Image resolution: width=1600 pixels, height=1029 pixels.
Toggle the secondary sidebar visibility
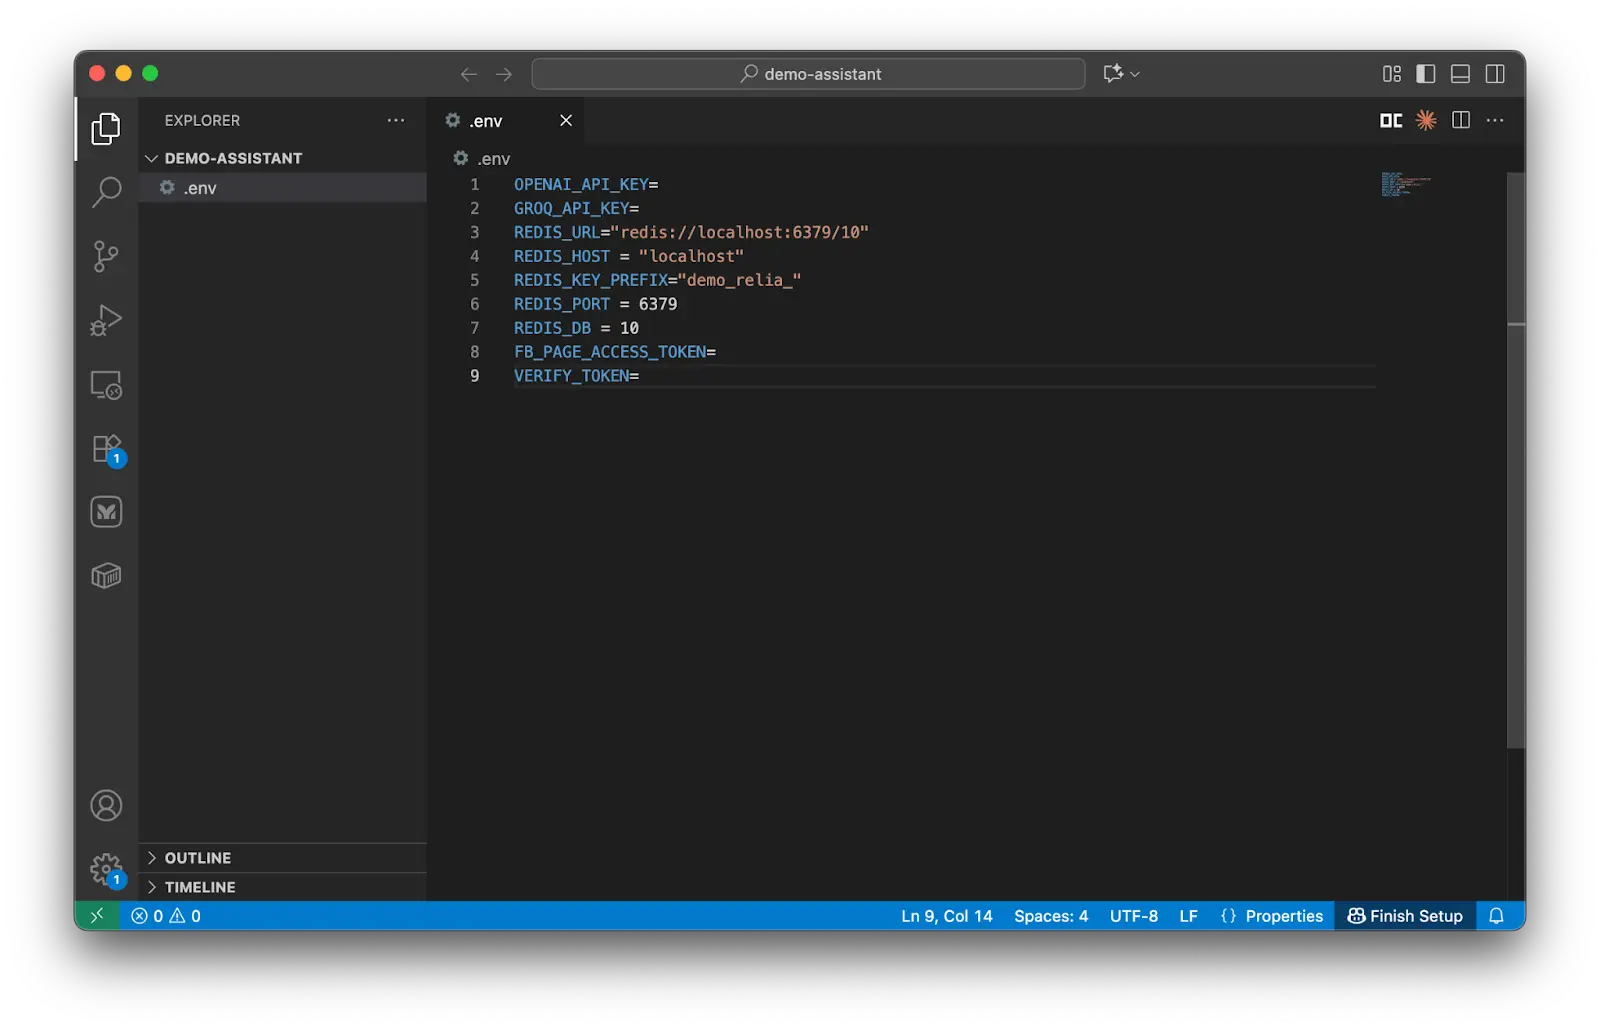(x=1494, y=73)
